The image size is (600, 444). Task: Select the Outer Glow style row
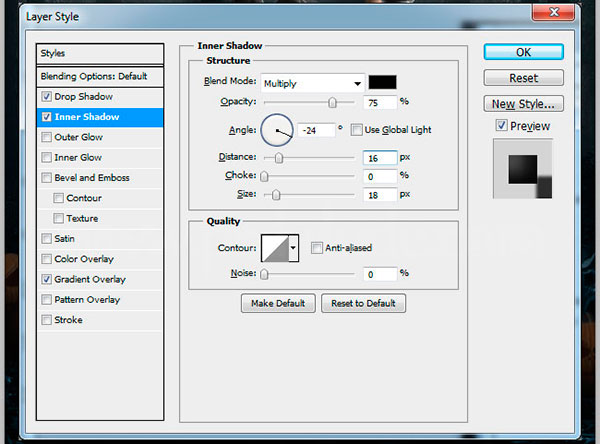(100, 137)
